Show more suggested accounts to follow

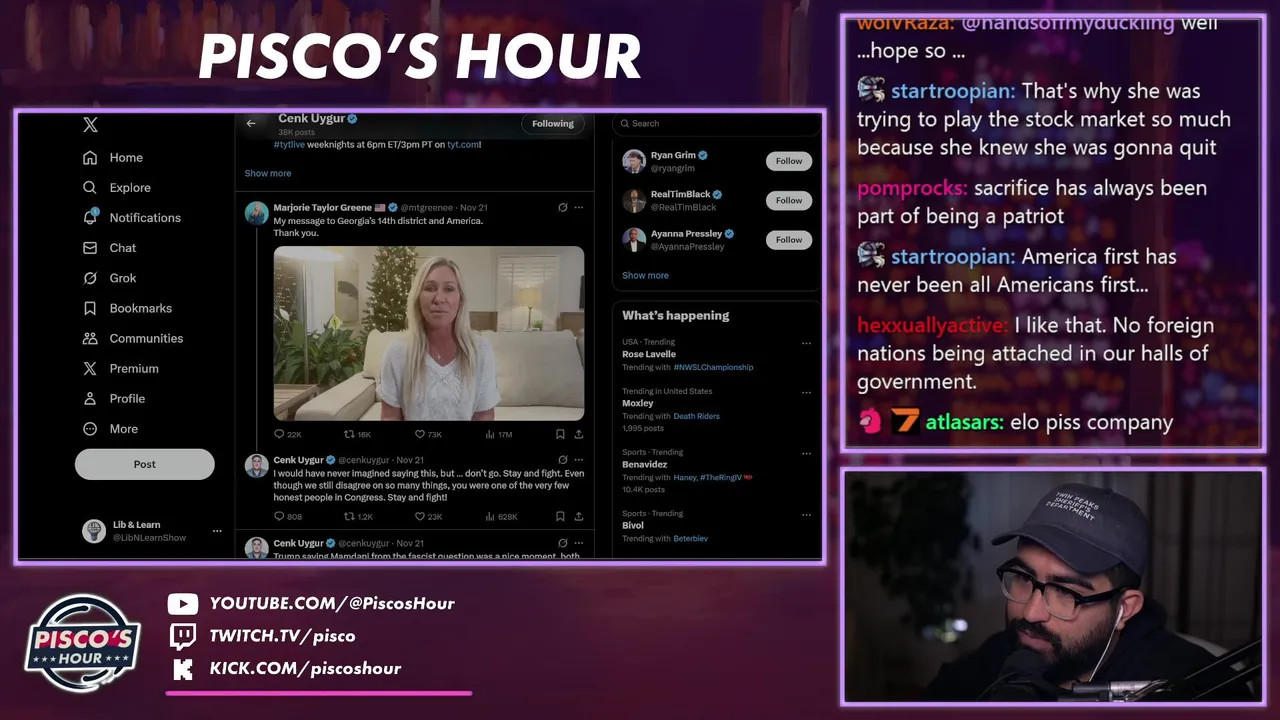[x=645, y=275]
